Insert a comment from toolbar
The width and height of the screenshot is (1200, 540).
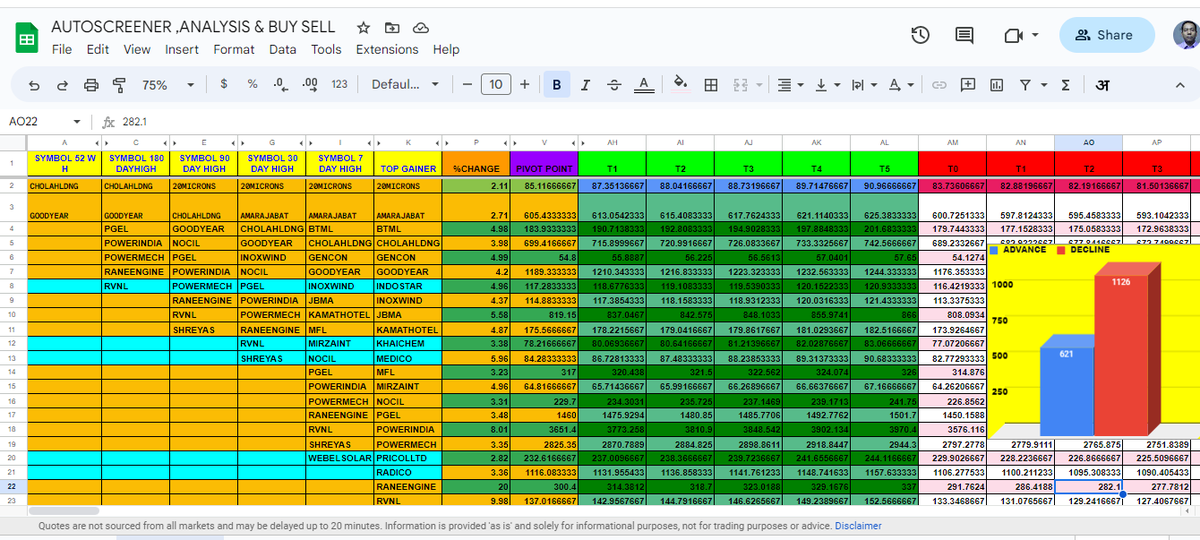click(967, 85)
